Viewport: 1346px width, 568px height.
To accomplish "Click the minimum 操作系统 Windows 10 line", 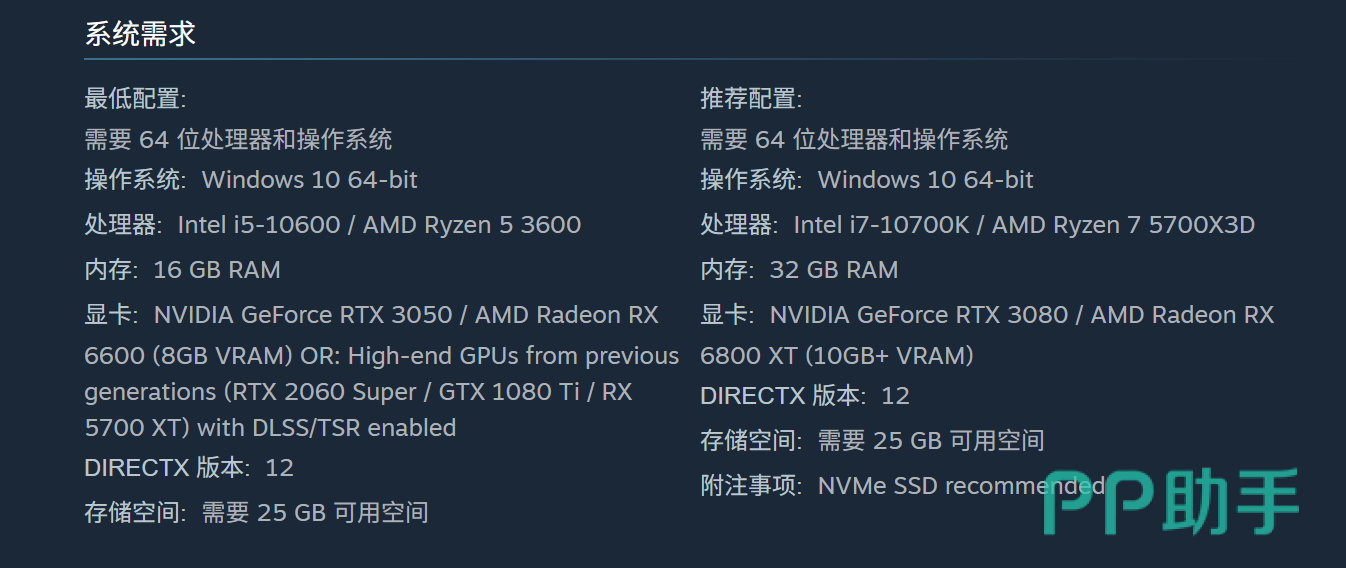I will pos(251,180).
